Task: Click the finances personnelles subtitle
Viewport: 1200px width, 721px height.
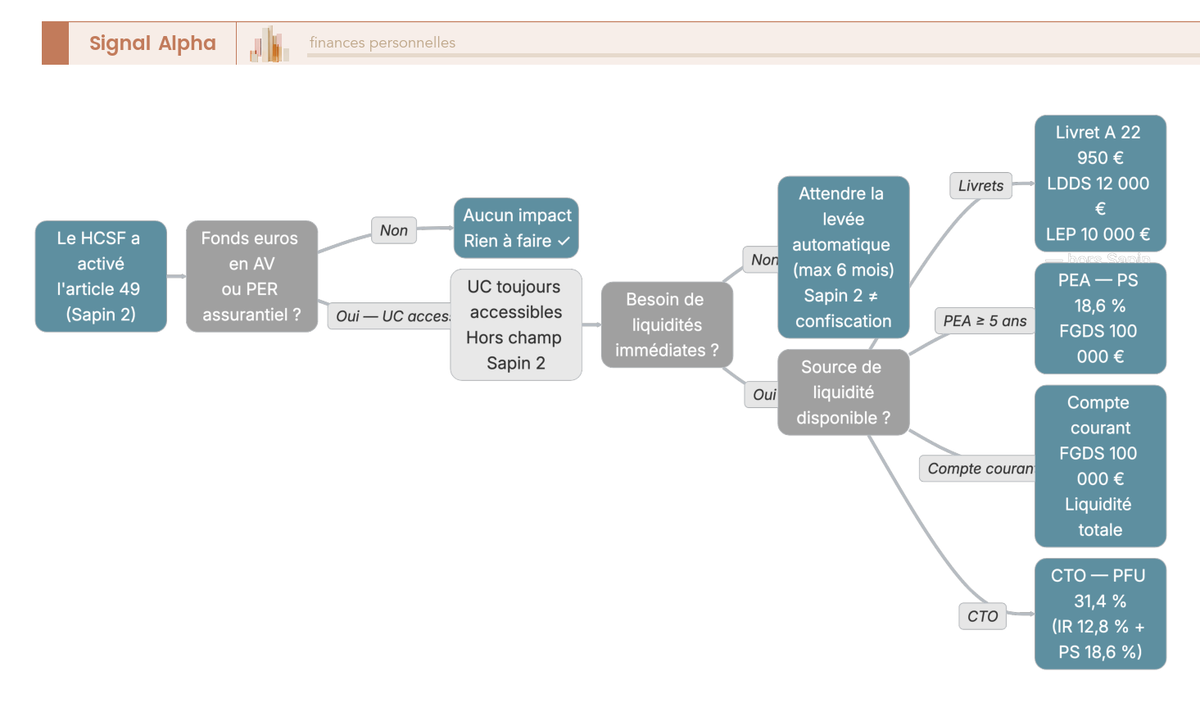Action: coord(382,43)
